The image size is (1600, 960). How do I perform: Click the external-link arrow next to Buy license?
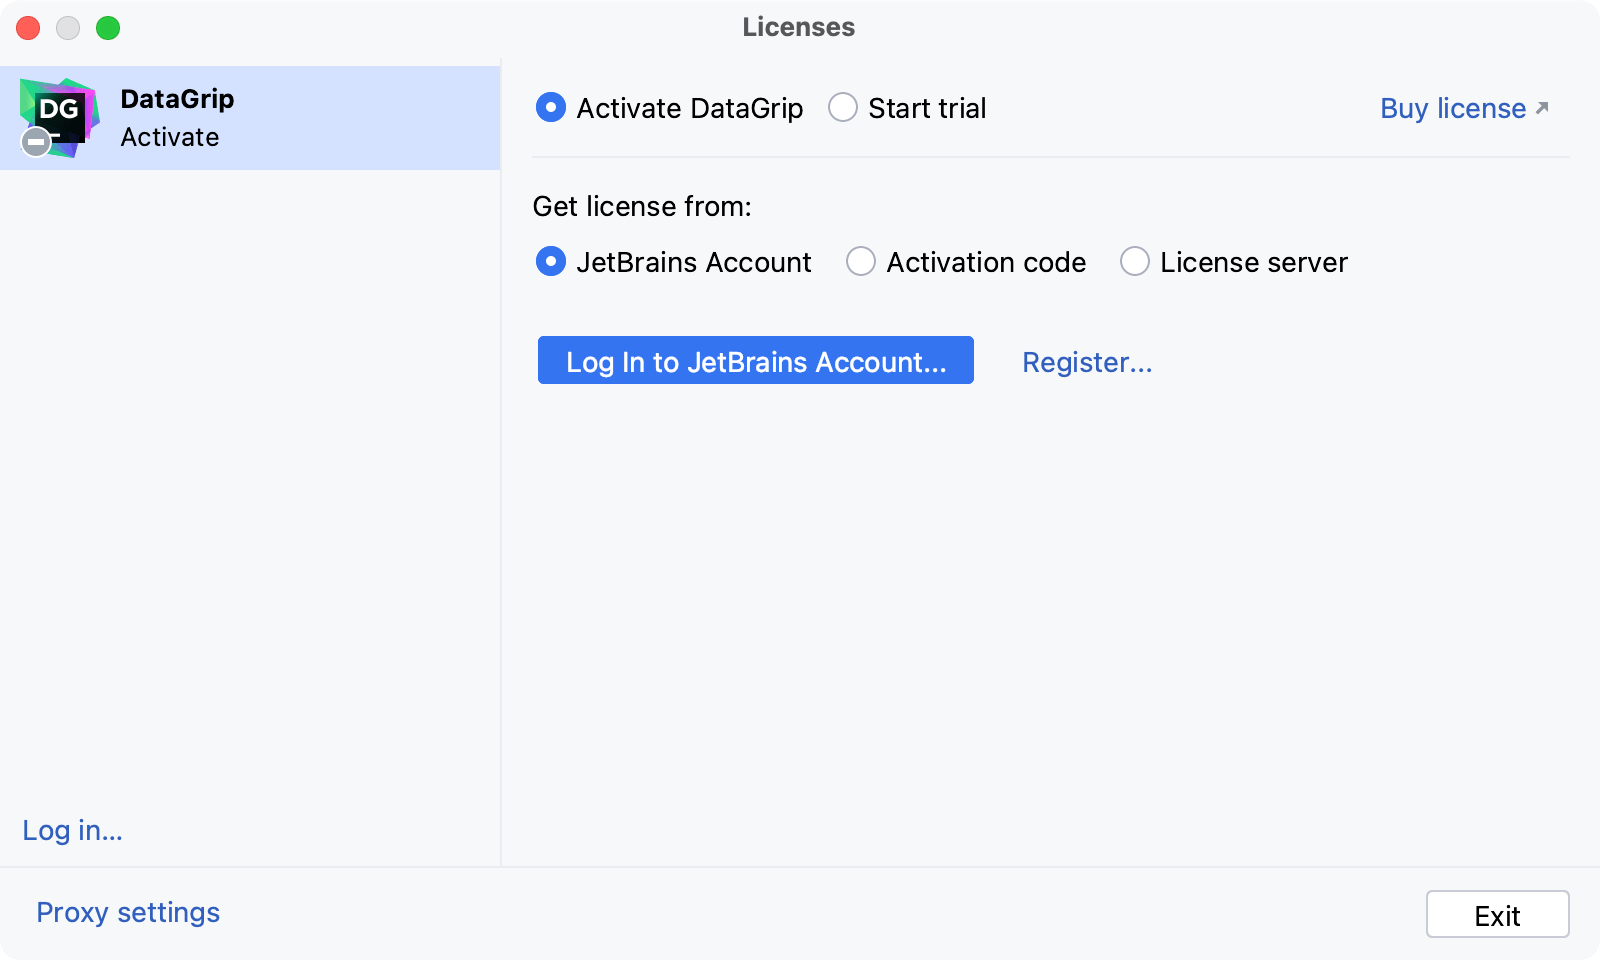point(1541,106)
